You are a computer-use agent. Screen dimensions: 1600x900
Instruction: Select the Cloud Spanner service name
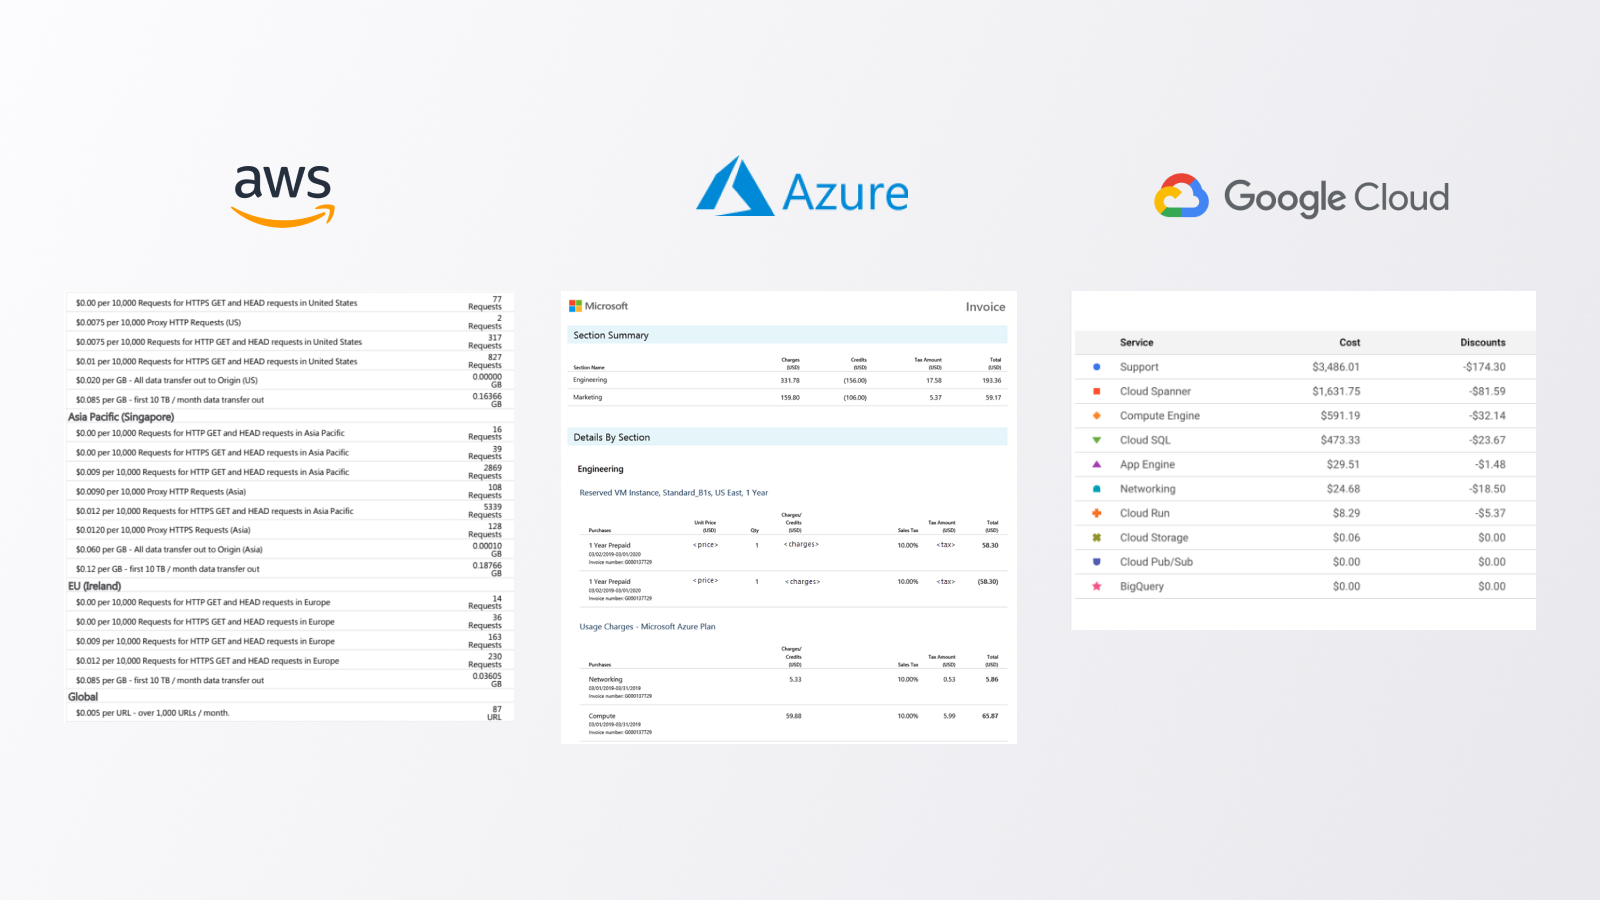(x=1155, y=391)
